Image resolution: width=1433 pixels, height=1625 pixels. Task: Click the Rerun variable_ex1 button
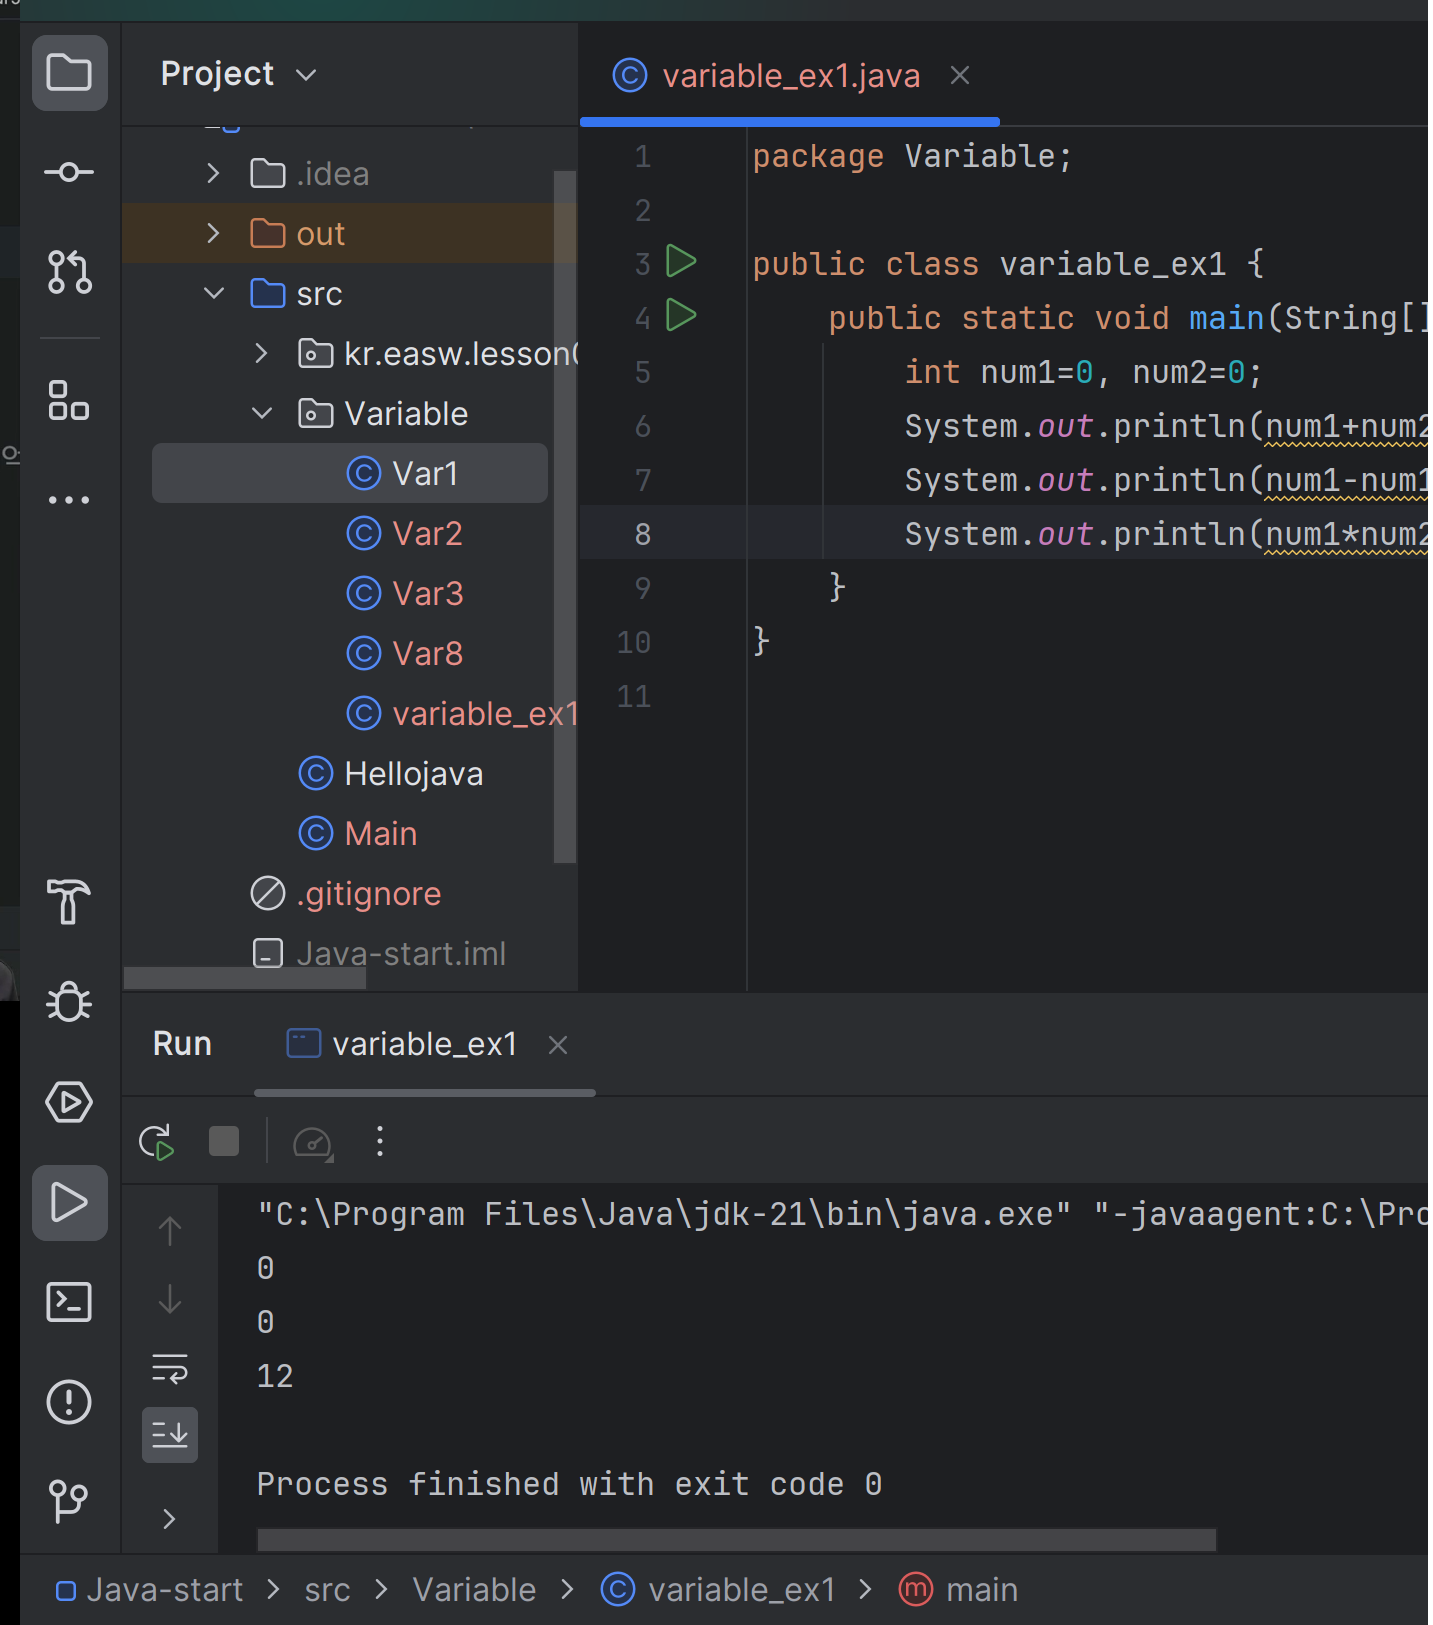(157, 1142)
